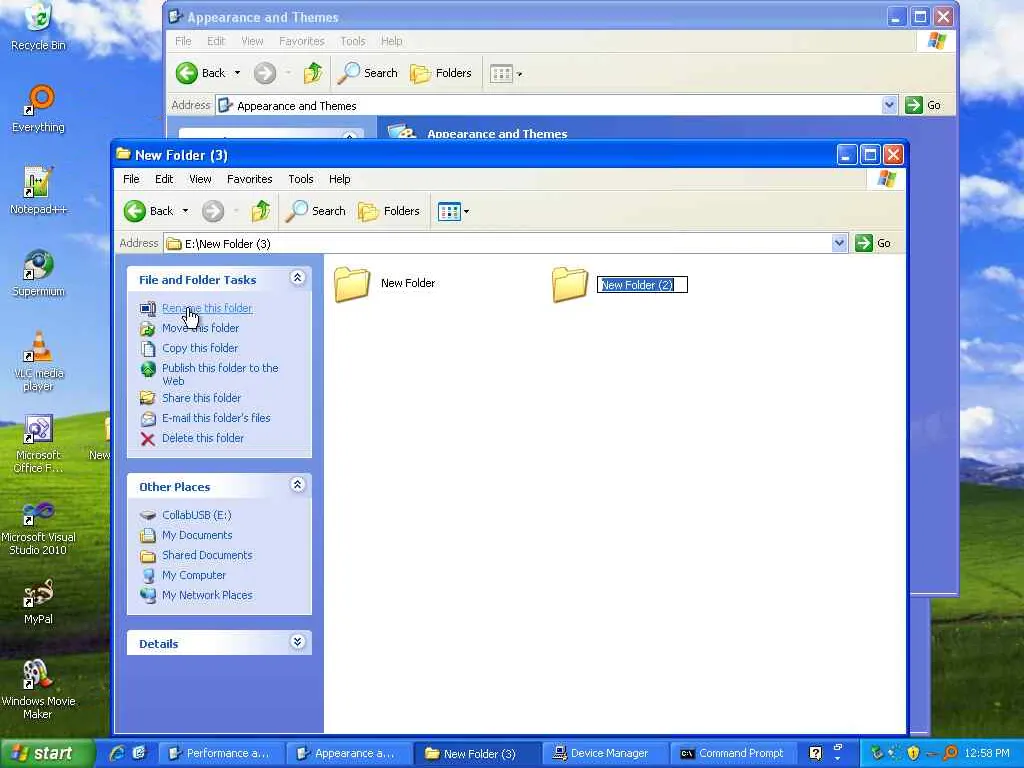Click the Go button next to the address bar
The image size is (1024, 768).
pyautogui.click(x=874, y=243)
